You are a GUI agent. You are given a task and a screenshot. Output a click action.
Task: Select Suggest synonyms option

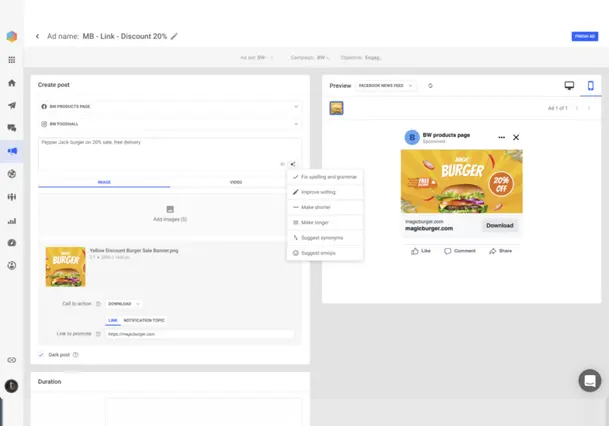pyautogui.click(x=325, y=238)
